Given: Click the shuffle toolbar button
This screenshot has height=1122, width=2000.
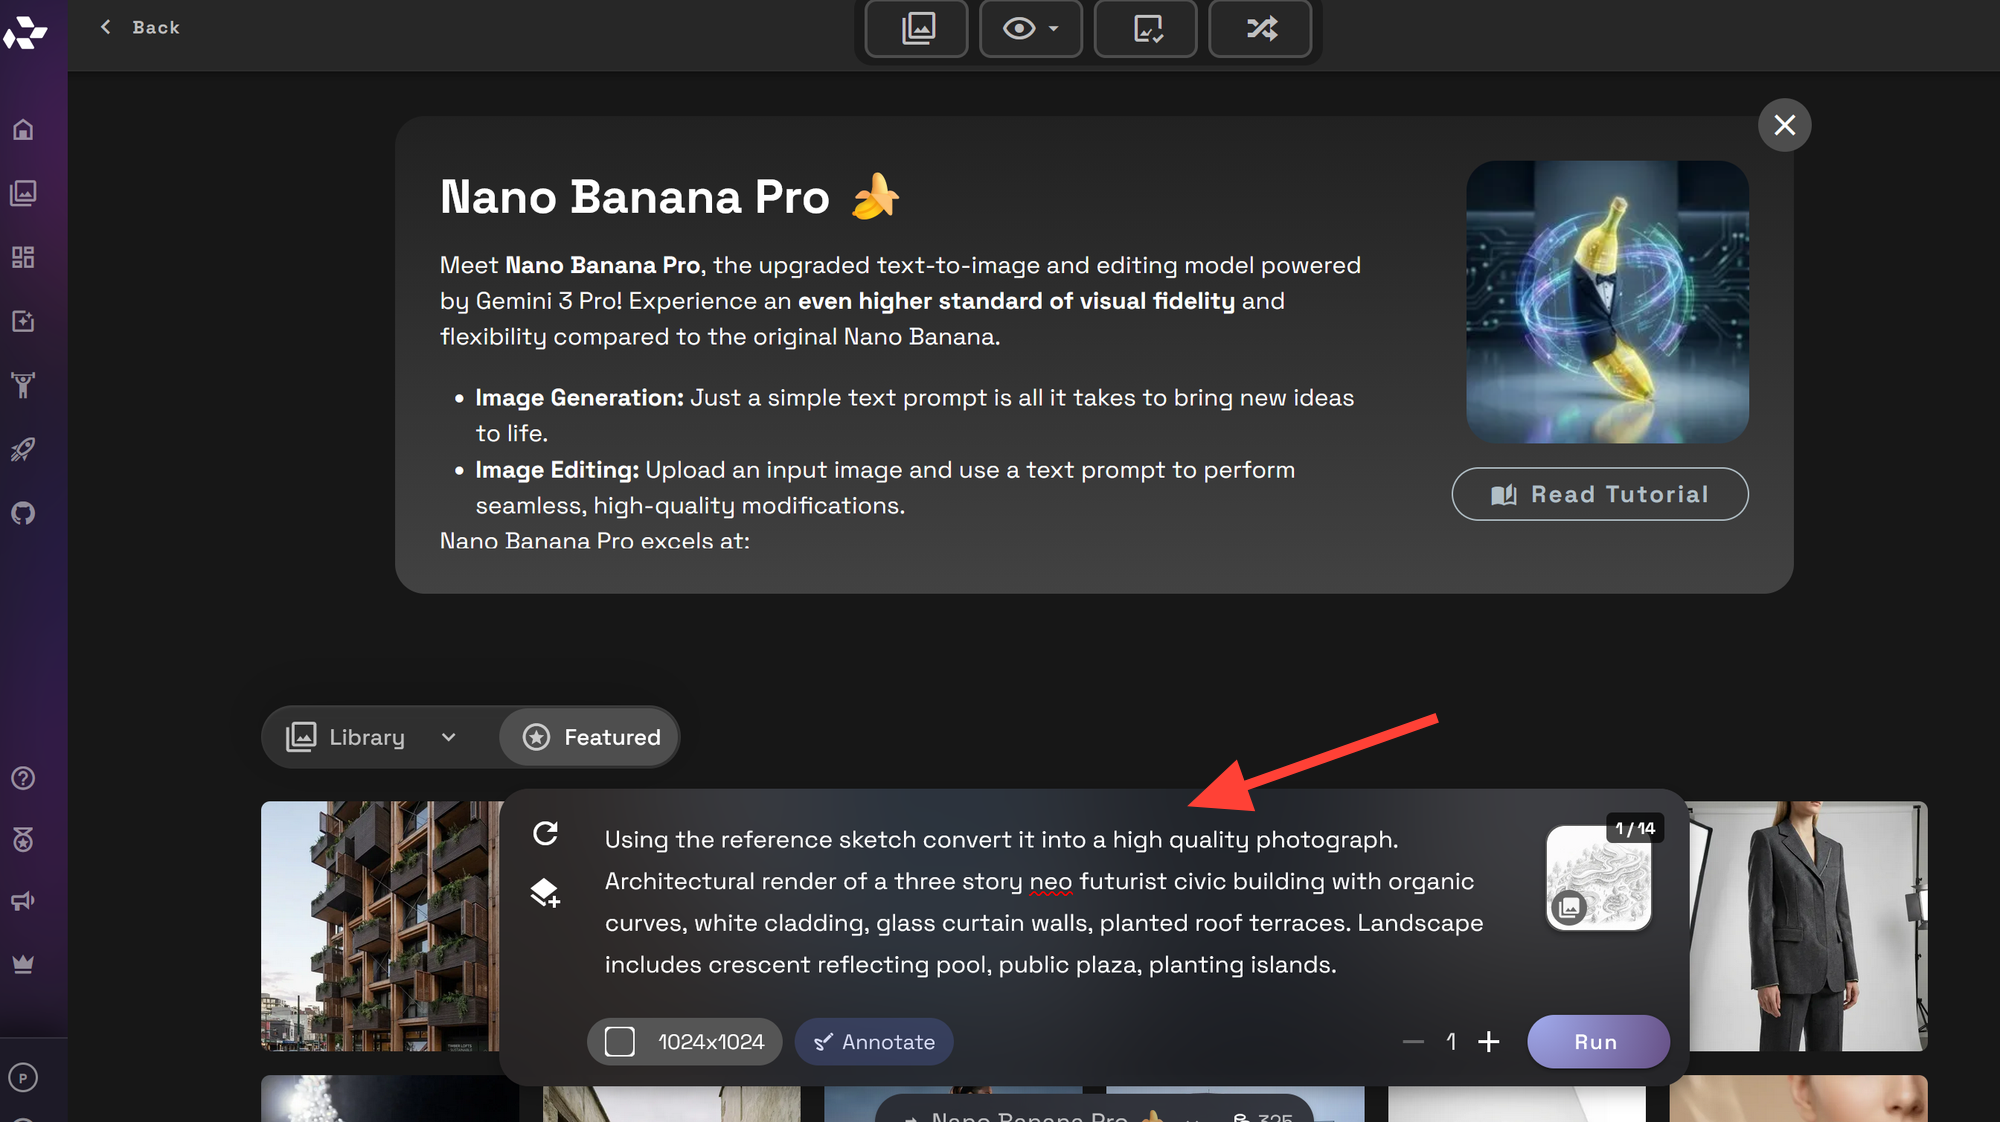Looking at the screenshot, I should [x=1260, y=29].
